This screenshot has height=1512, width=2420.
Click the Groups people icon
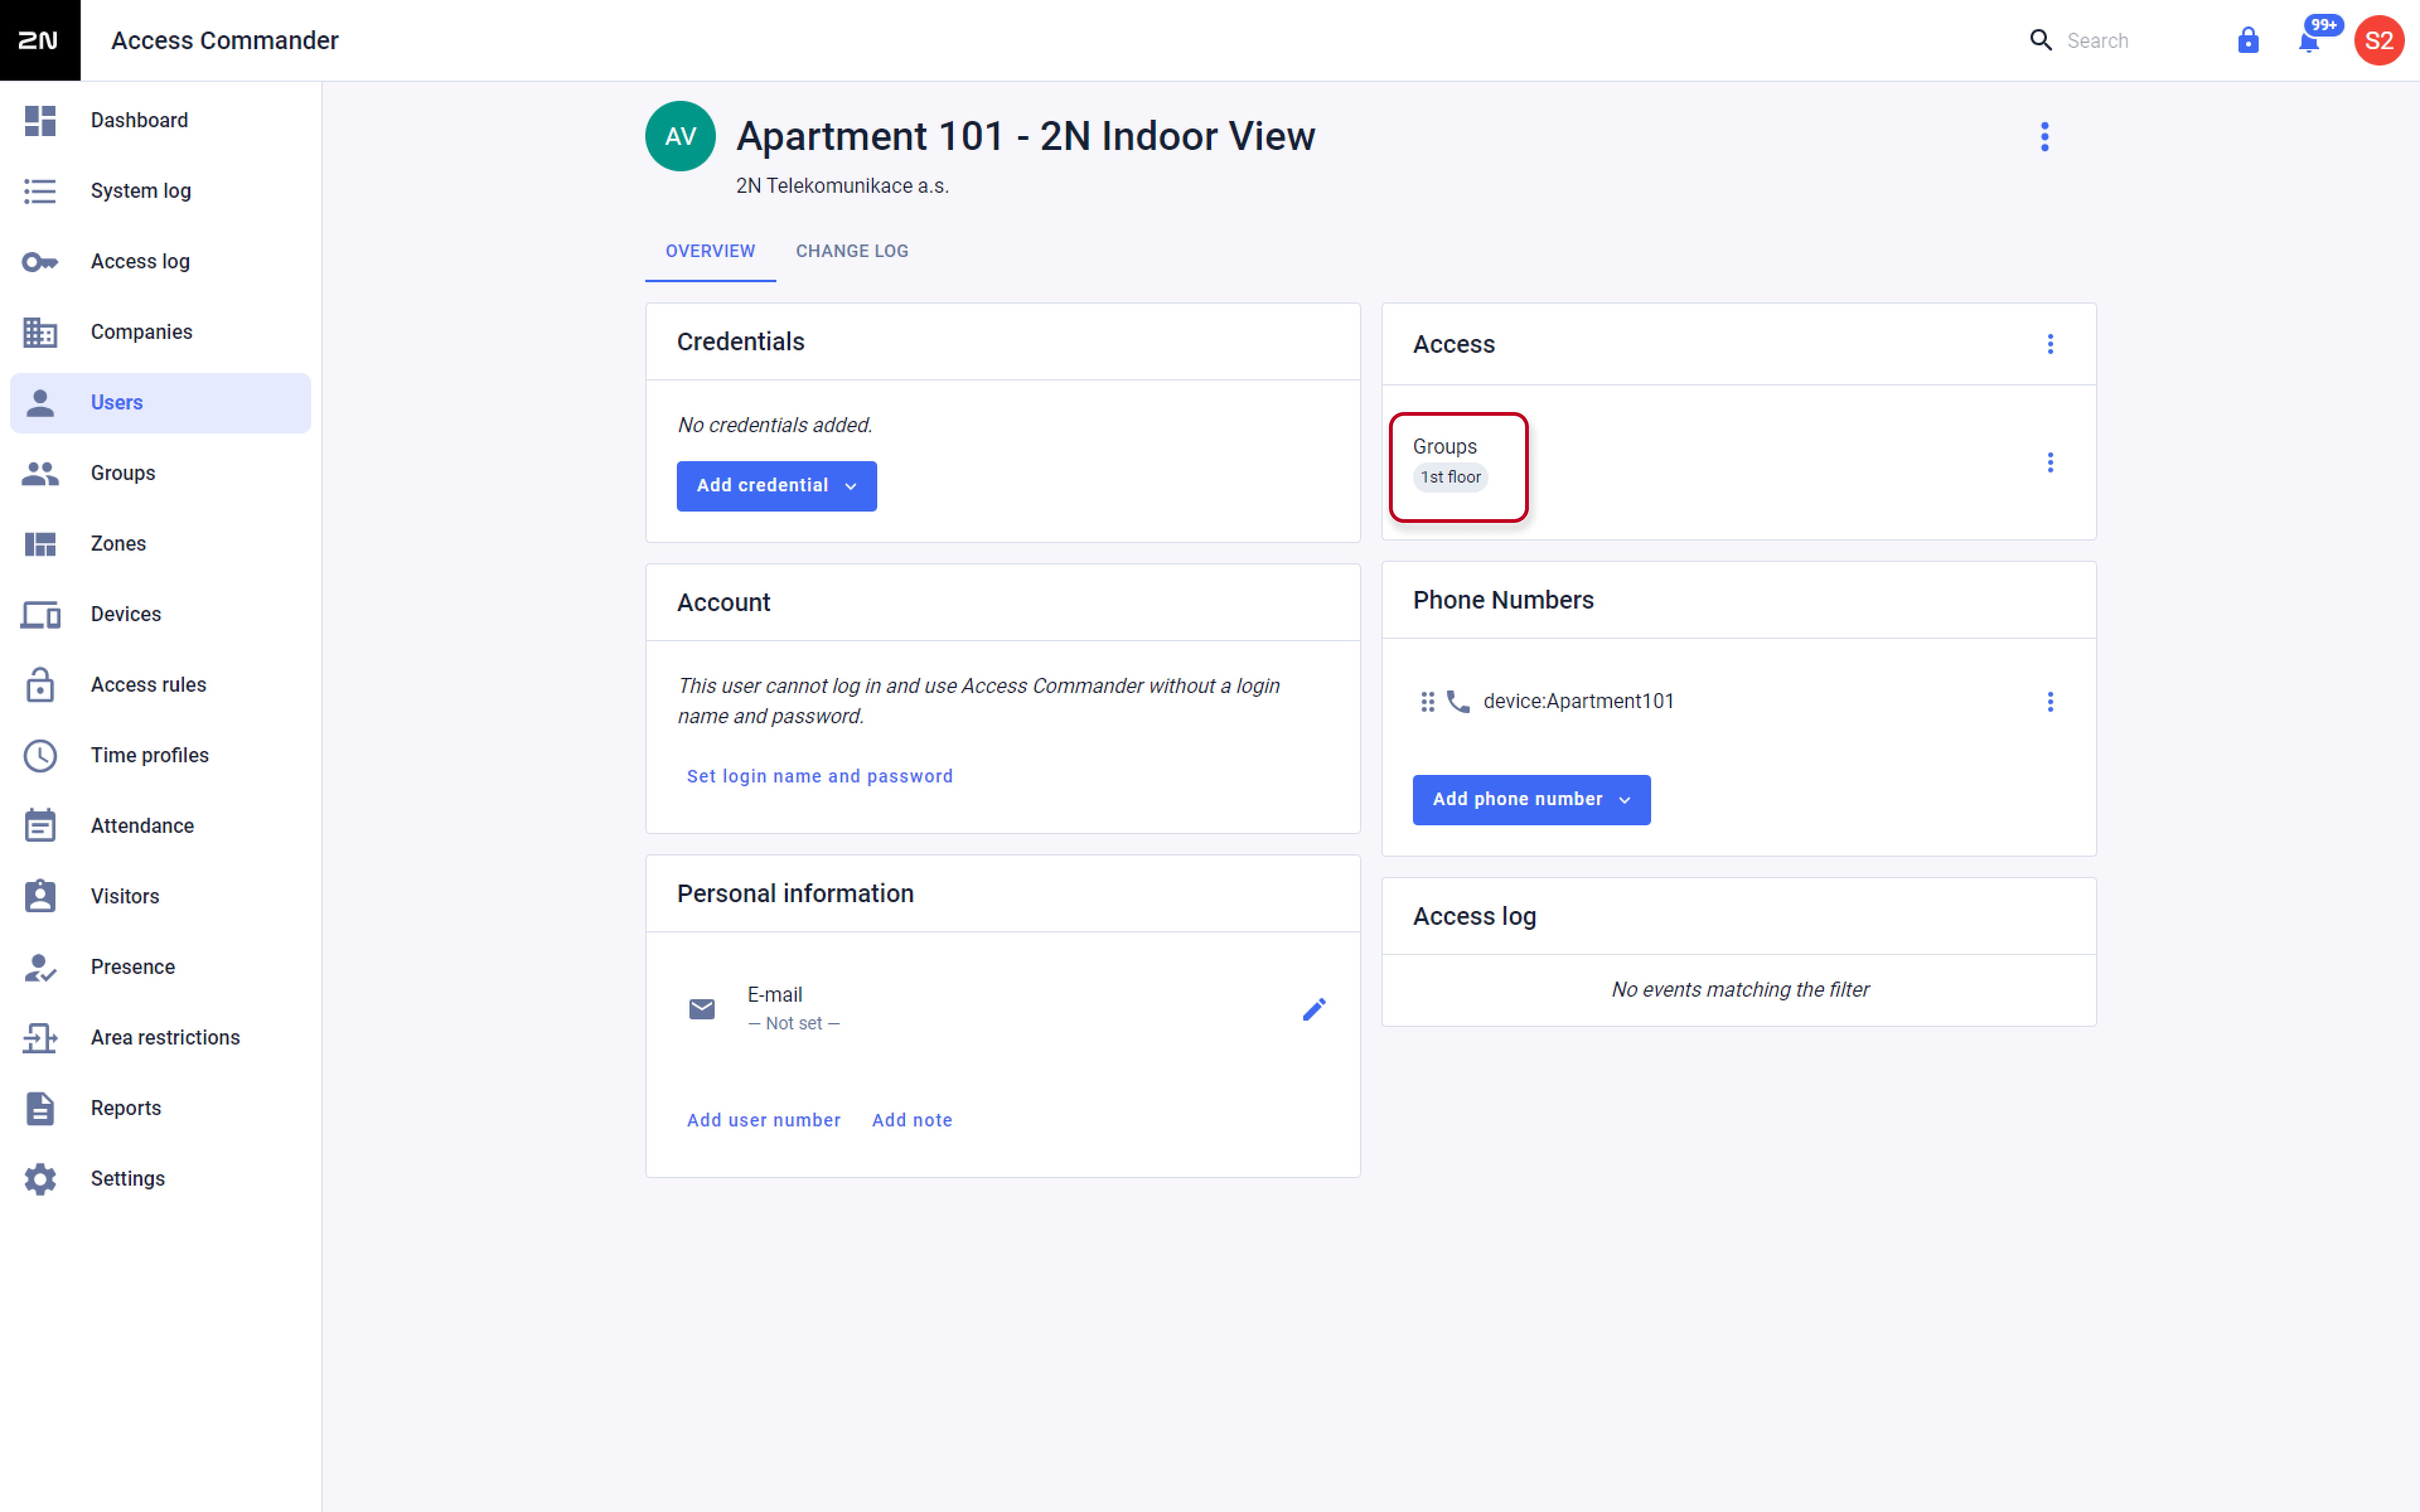pyautogui.click(x=40, y=473)
